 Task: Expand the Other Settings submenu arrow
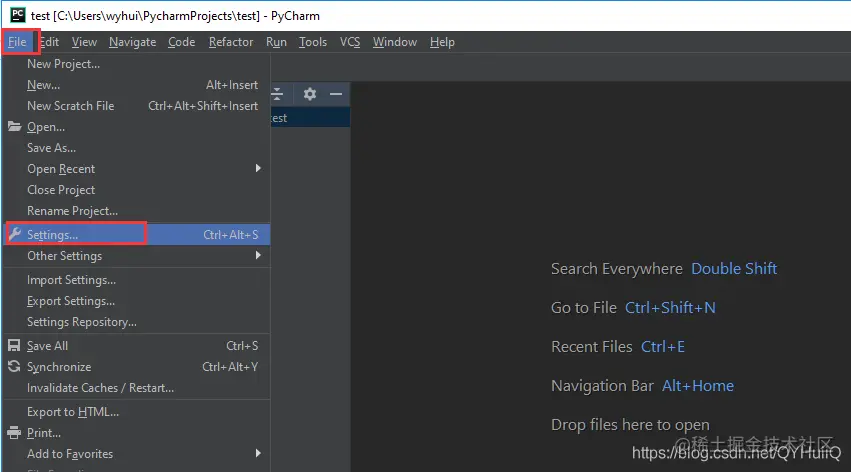click(x=258, y=256)
